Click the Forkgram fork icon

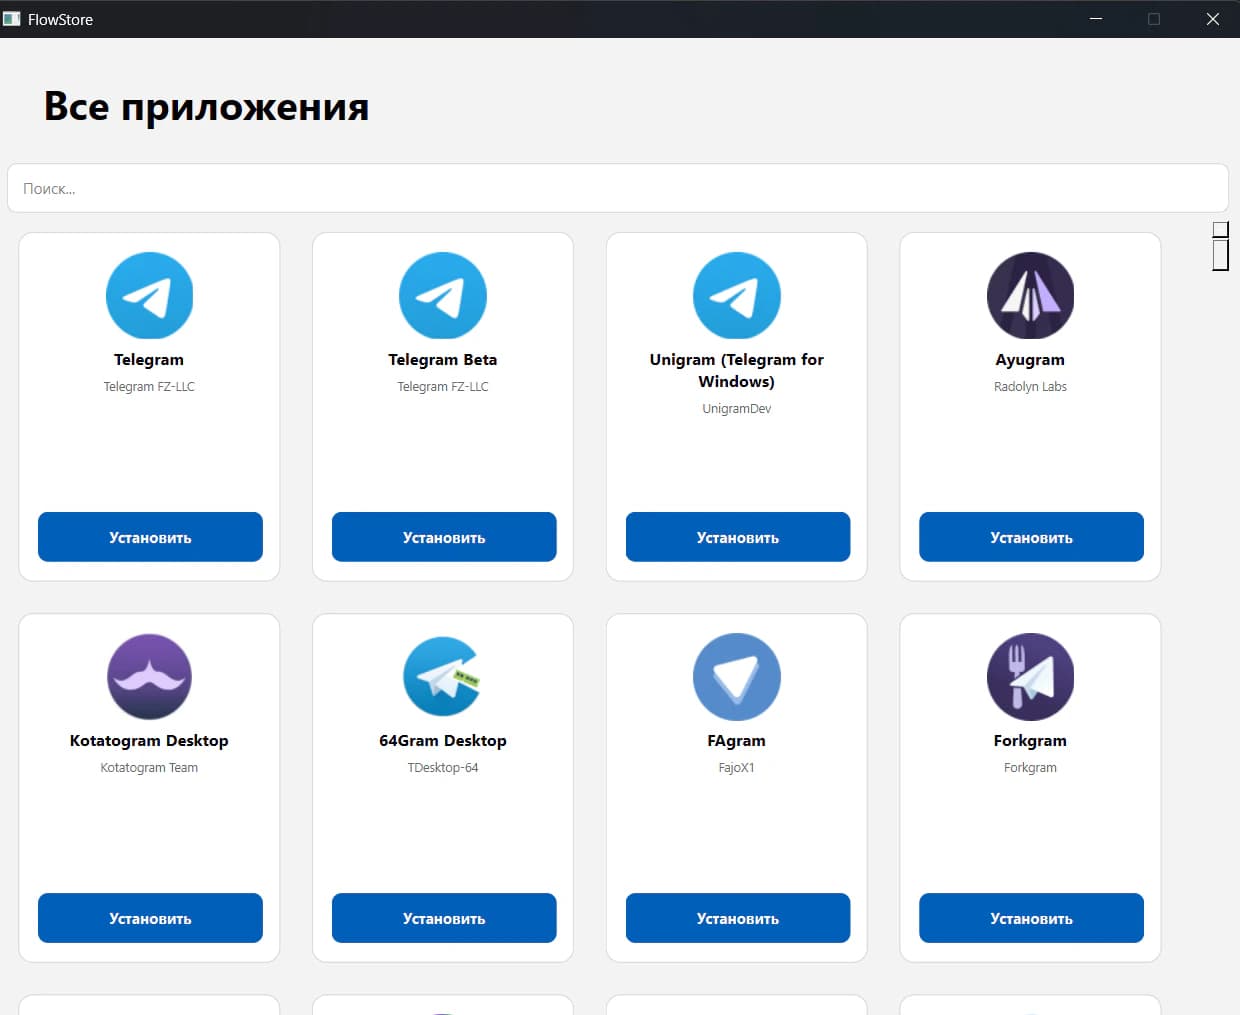click(x=1030, y=677)
